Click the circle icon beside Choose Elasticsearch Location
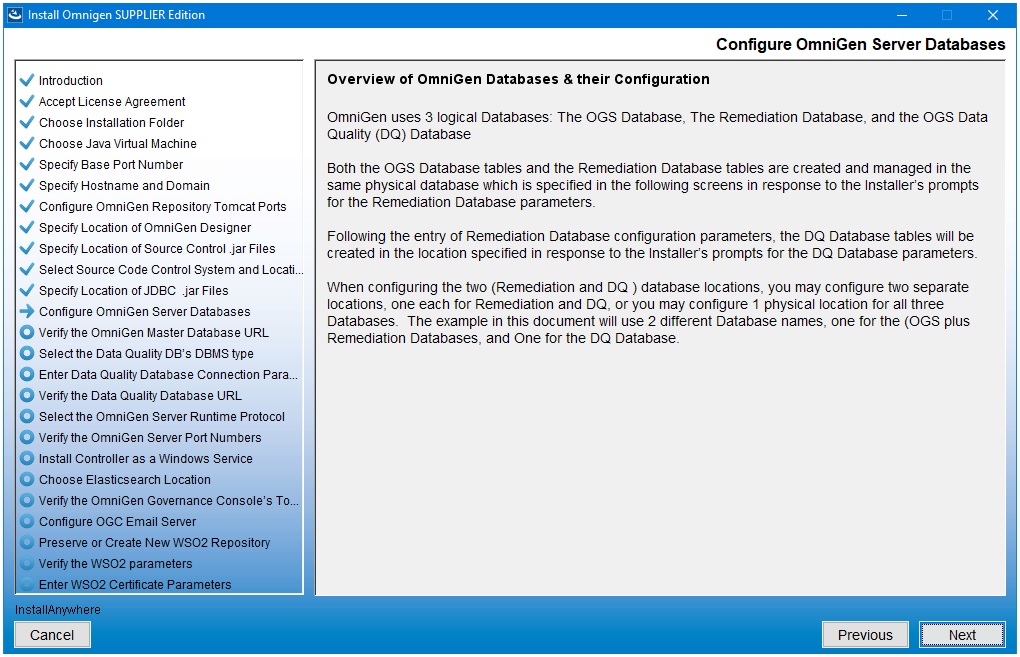 tap(27, 479)
